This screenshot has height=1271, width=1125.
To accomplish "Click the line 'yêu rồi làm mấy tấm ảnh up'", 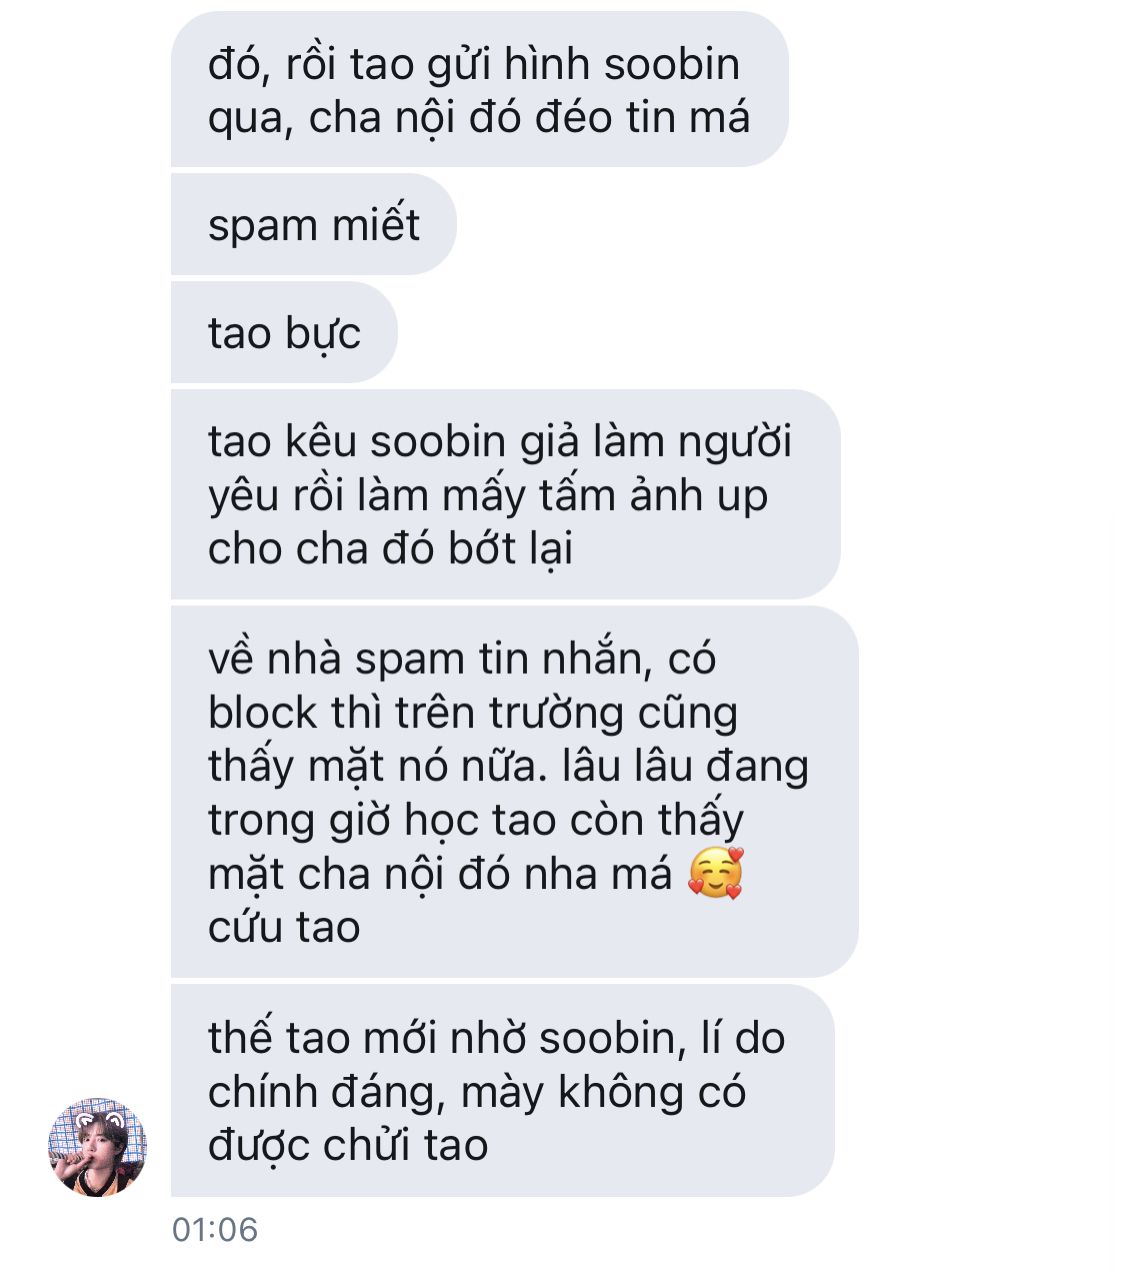I will tap(488, 495).
